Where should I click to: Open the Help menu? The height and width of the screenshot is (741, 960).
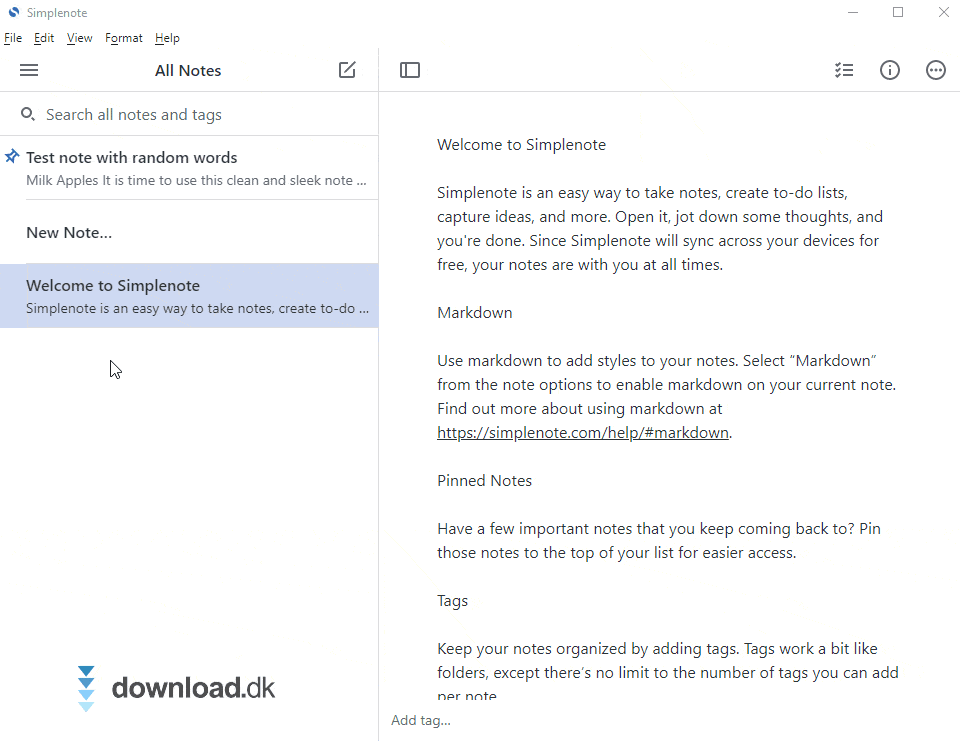coord(167,38)
